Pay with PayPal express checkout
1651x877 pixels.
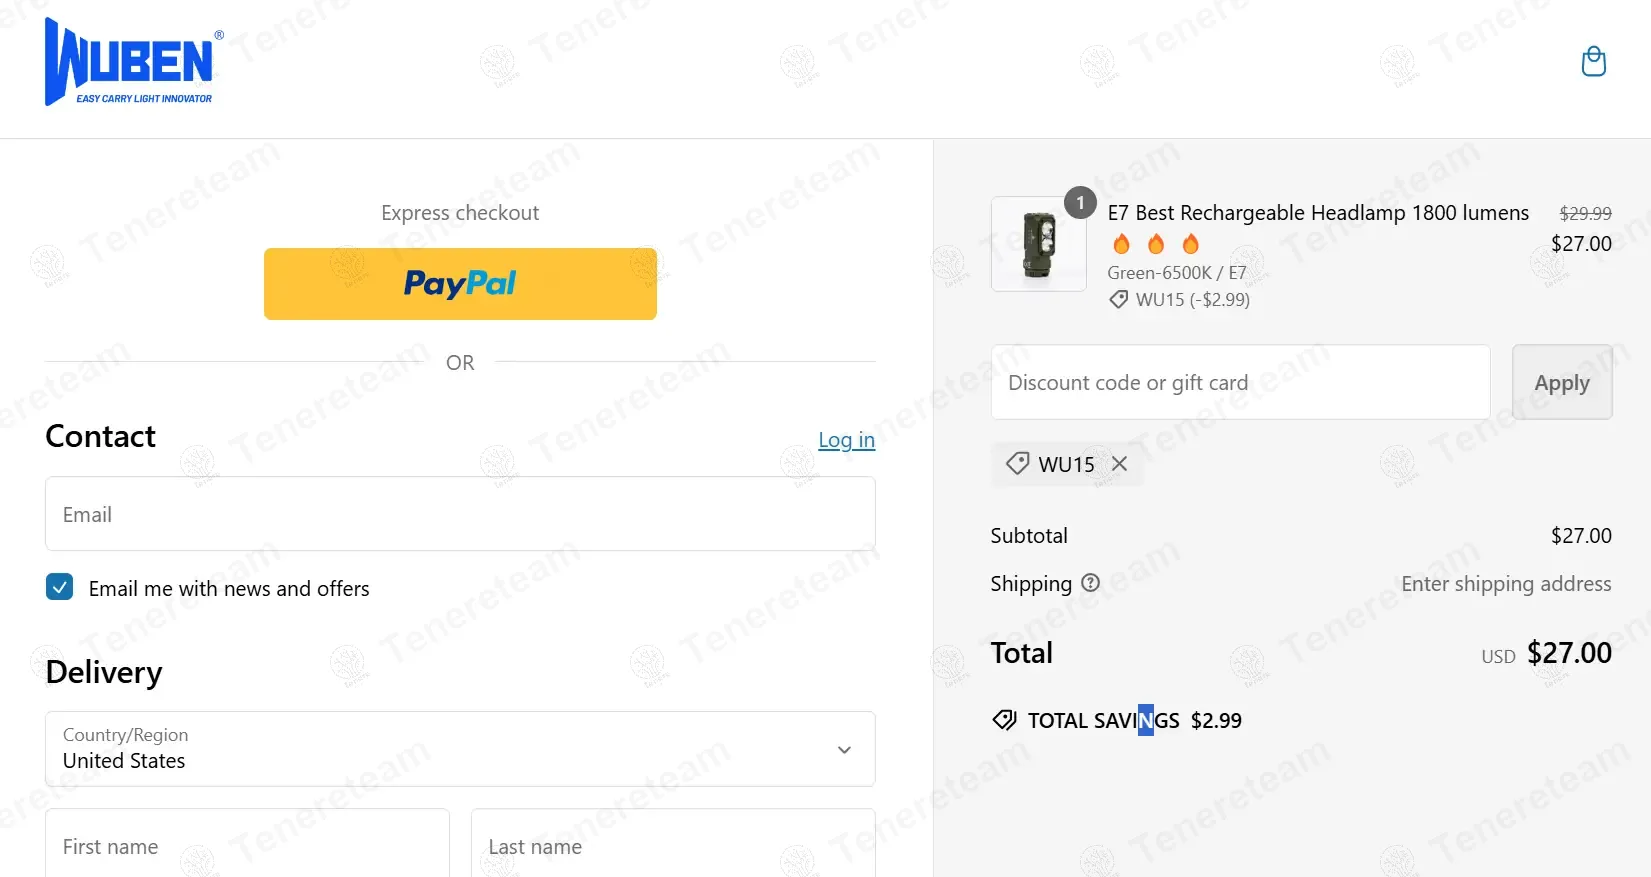coord(460,284)
